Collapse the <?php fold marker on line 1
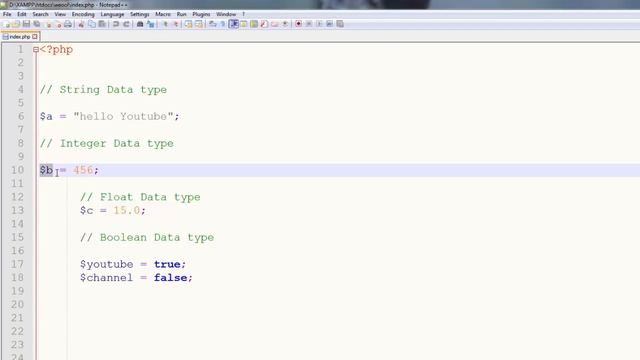Image resolution: width=640 pixels, height=360 pixels. (x=36, y=50)
